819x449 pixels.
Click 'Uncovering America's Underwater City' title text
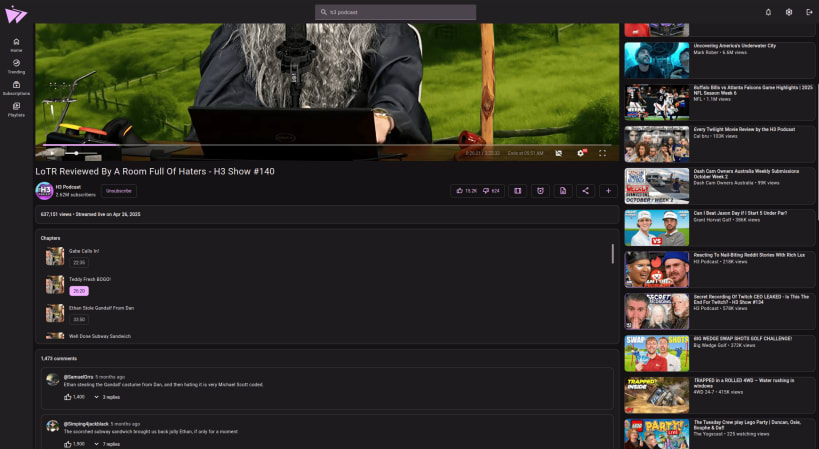pyautogui.click(x=734, y=46)
